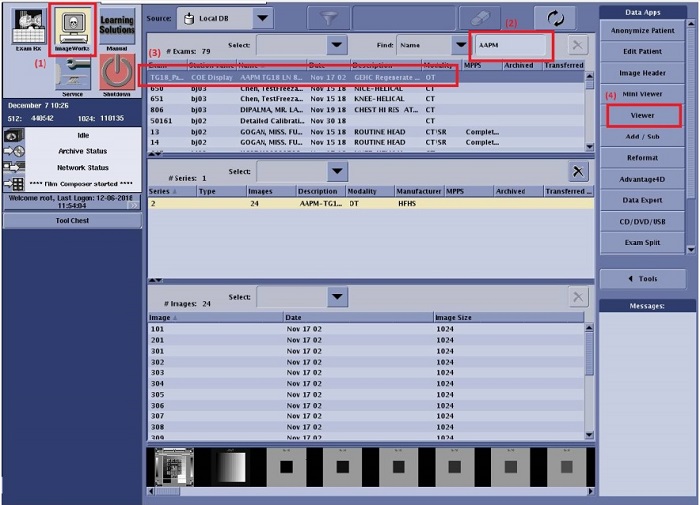
Task: Click the AAPM find text field
Action: pyautogui.click(x=510, y=45)
